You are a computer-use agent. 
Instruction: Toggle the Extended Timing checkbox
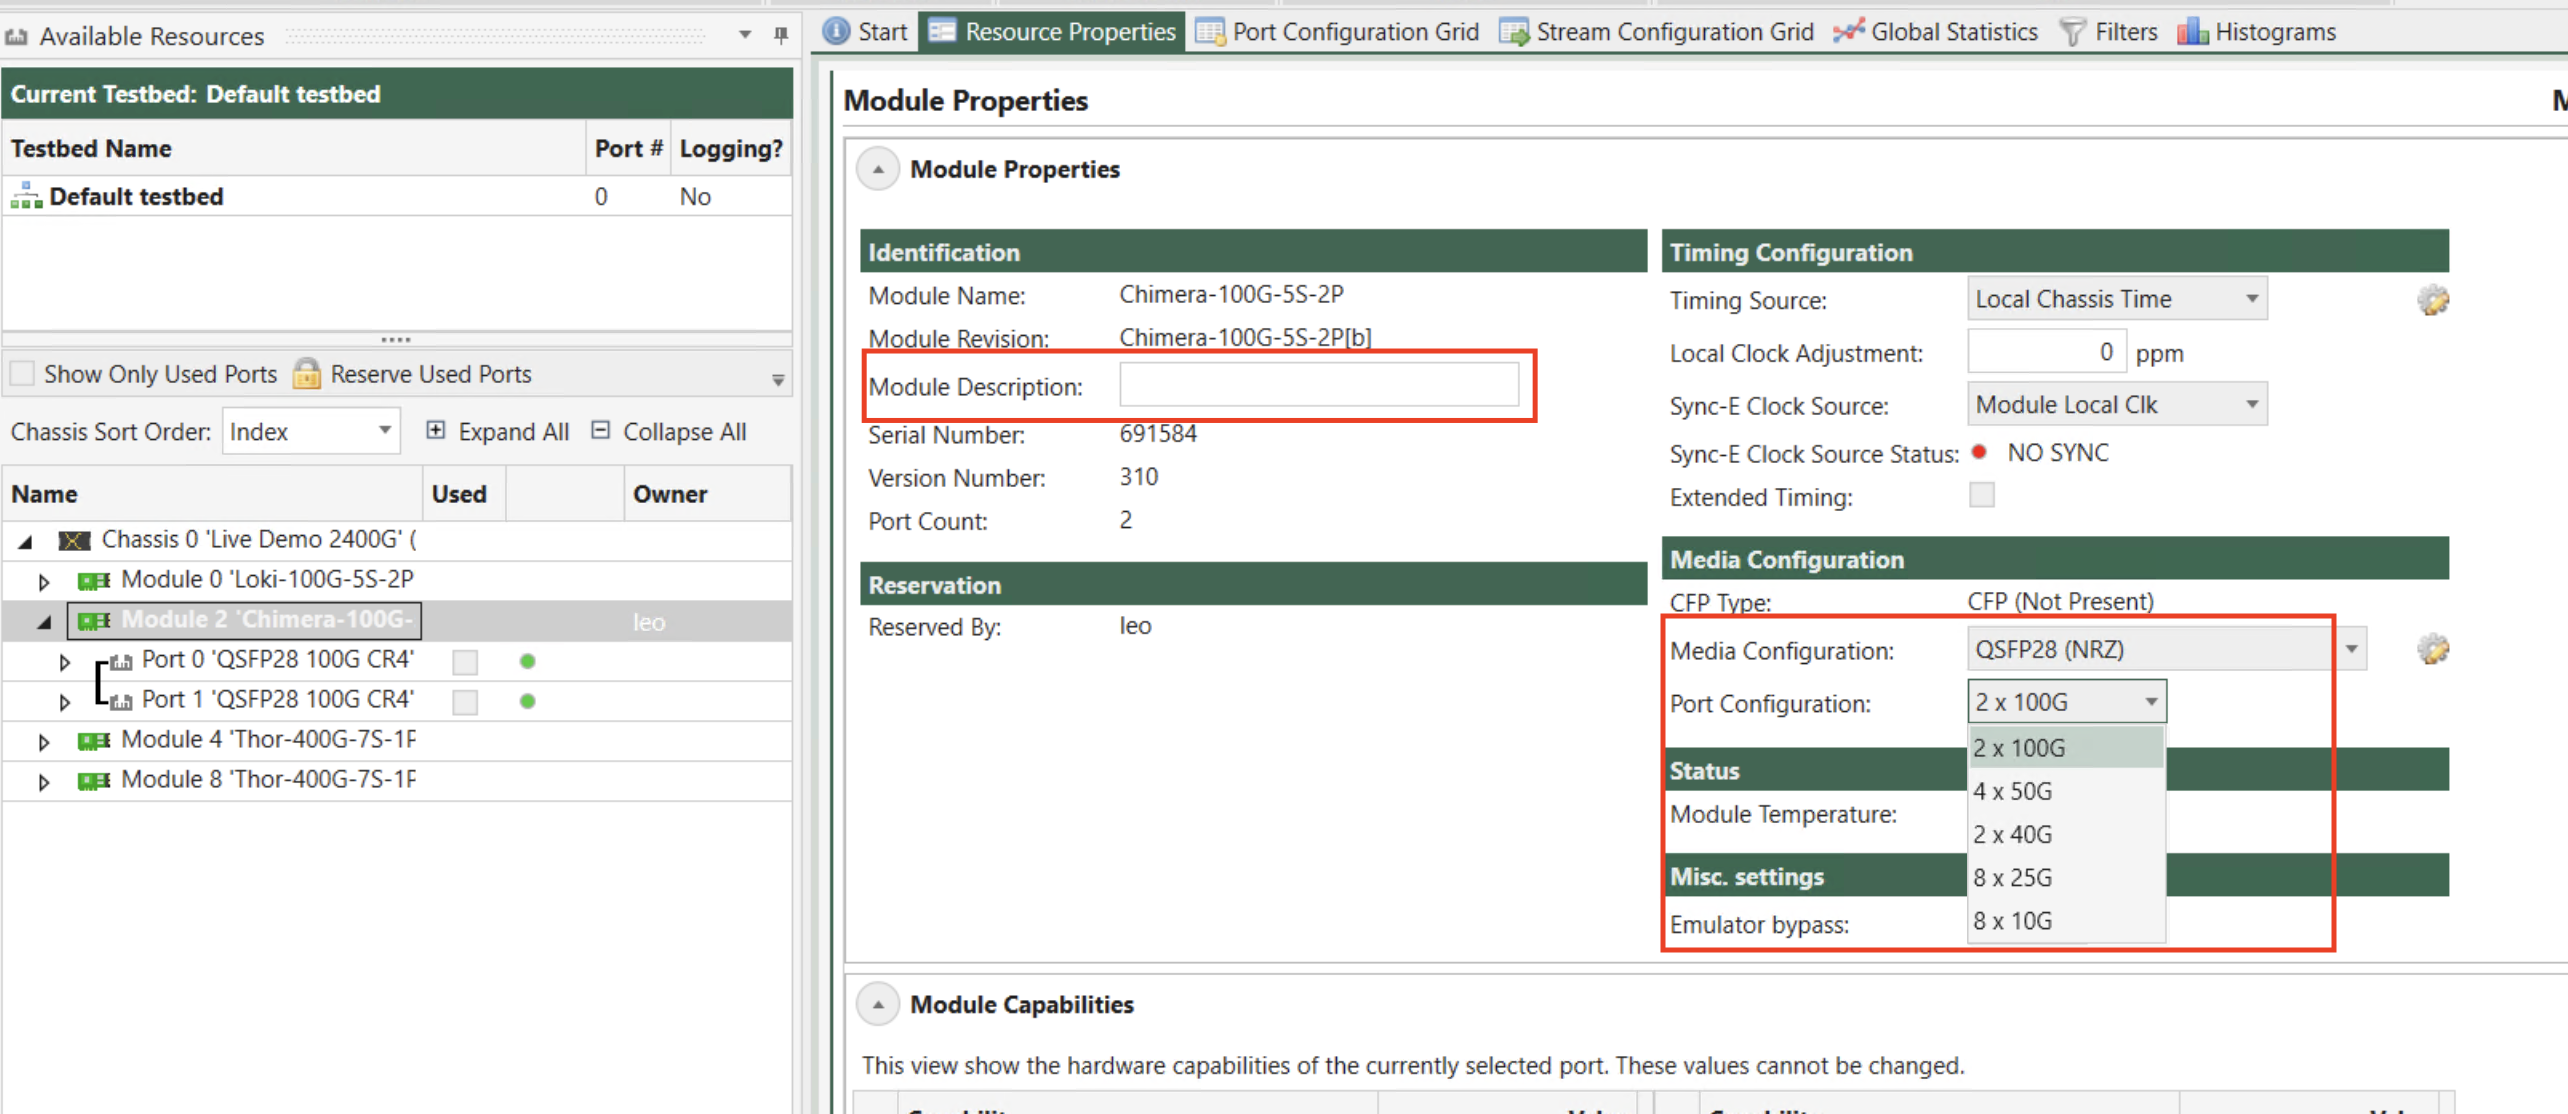click(1982, 495)
